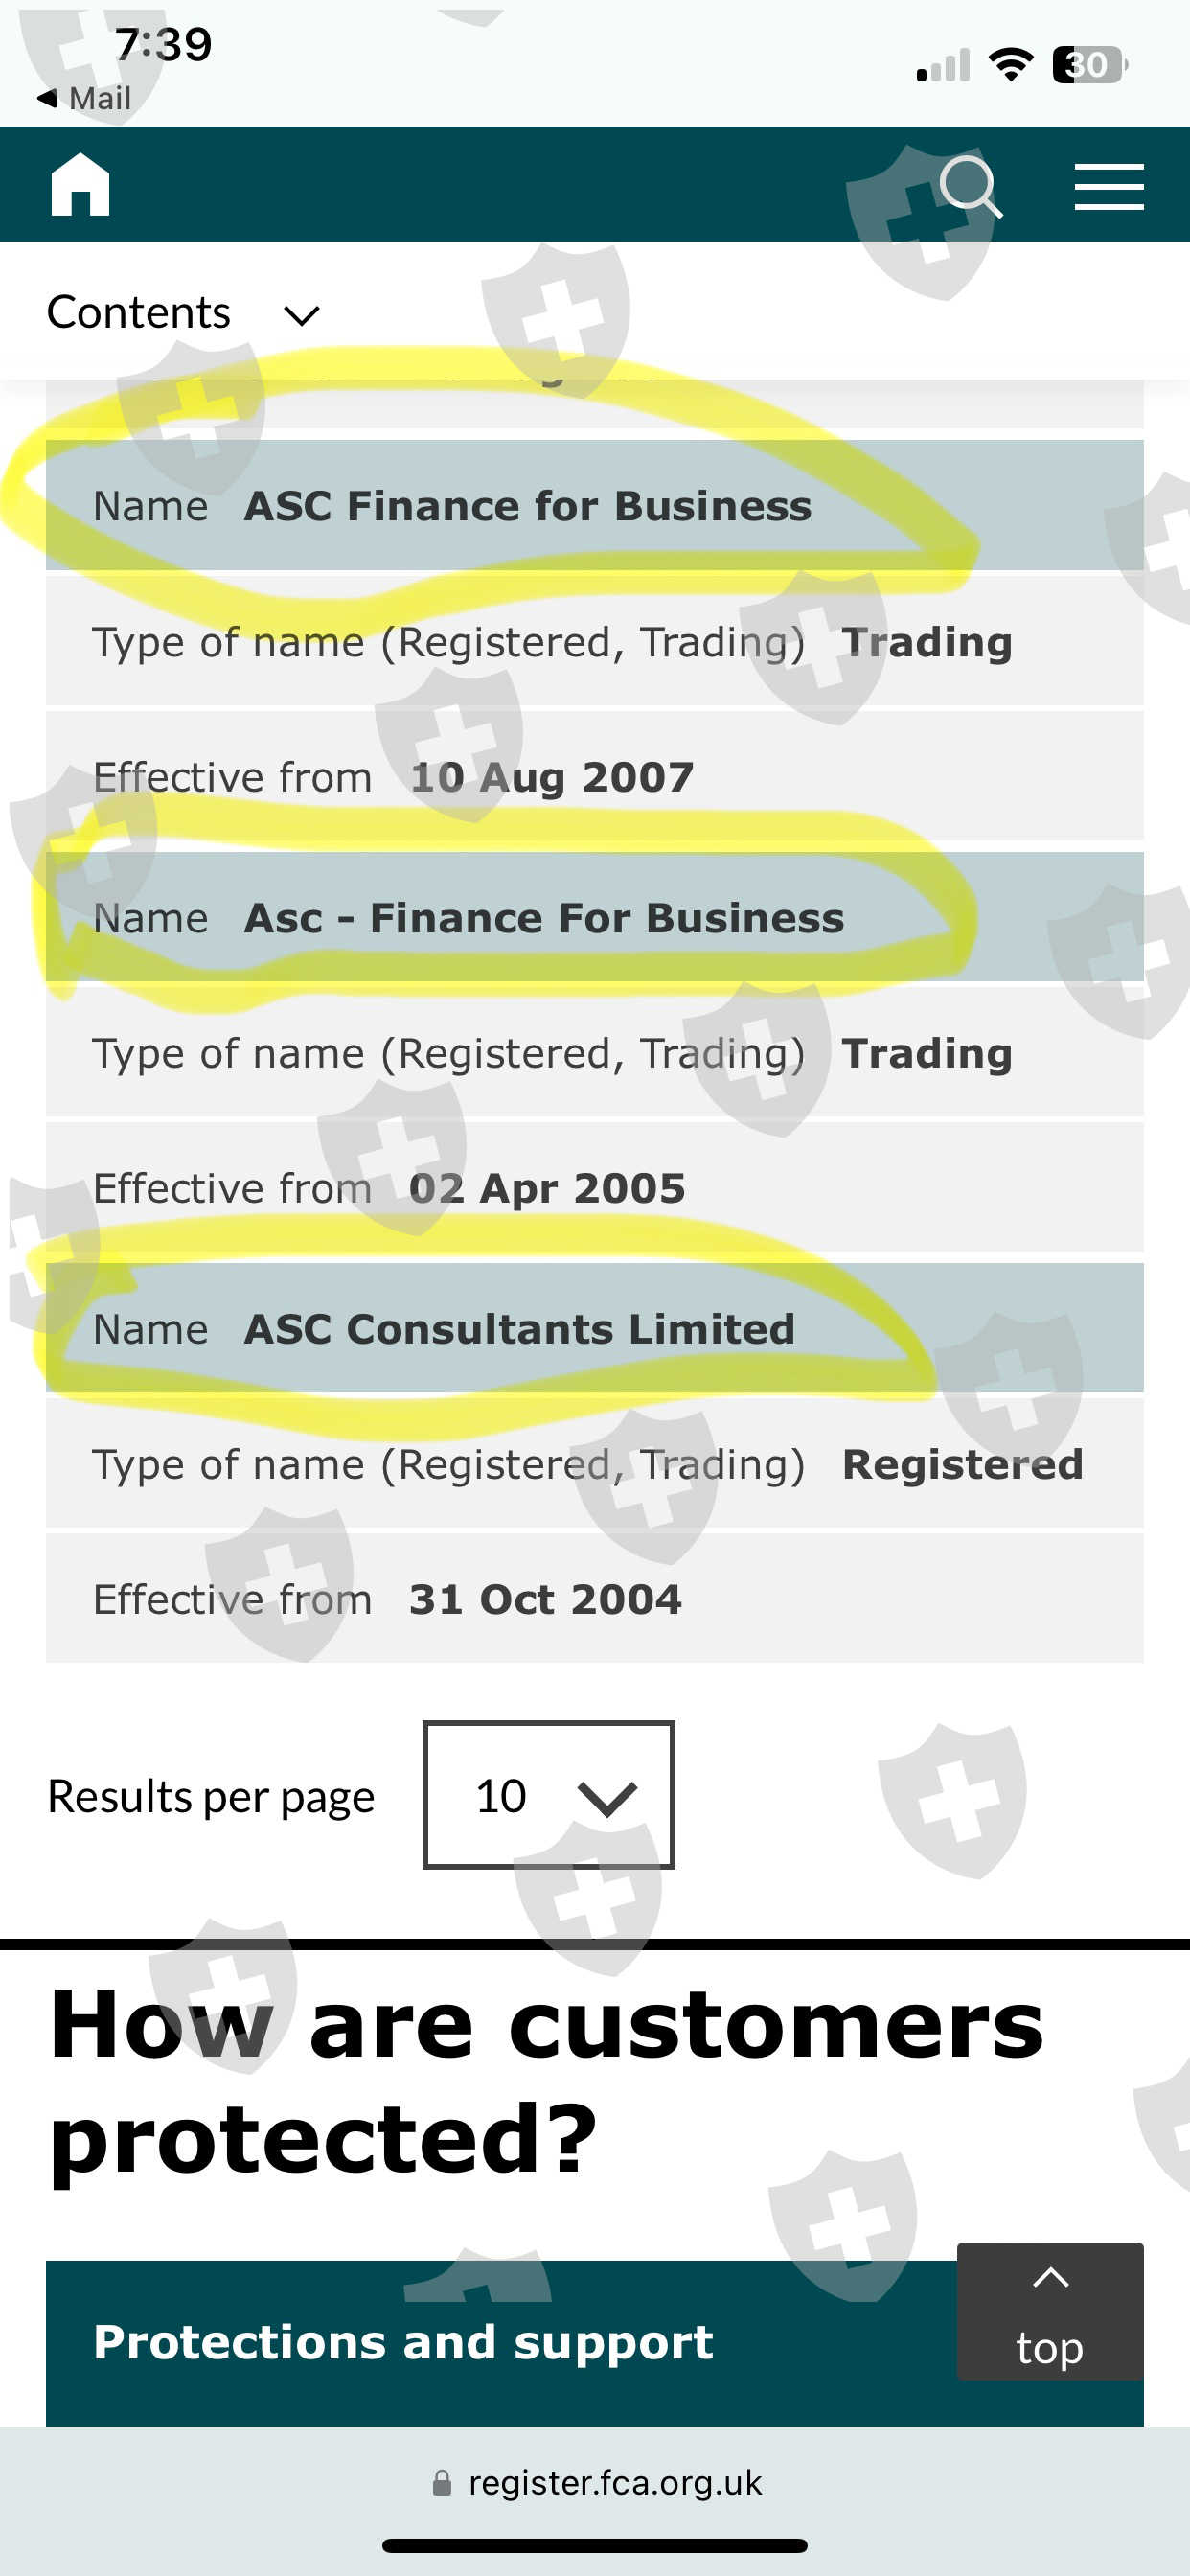Screen dimensions: 1190x2576
Task: Select the ASC Consultants Limited row
Action: 594,1328
